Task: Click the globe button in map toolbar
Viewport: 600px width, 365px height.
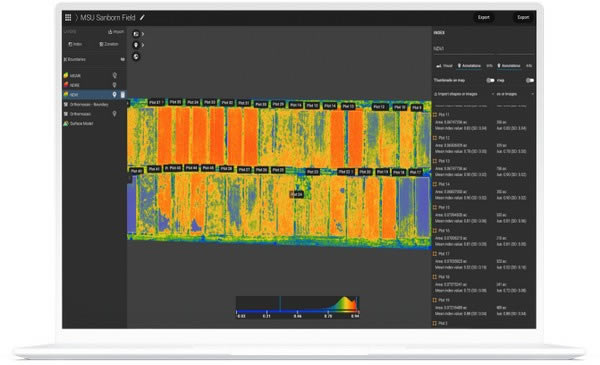Action: click(136, 57)
